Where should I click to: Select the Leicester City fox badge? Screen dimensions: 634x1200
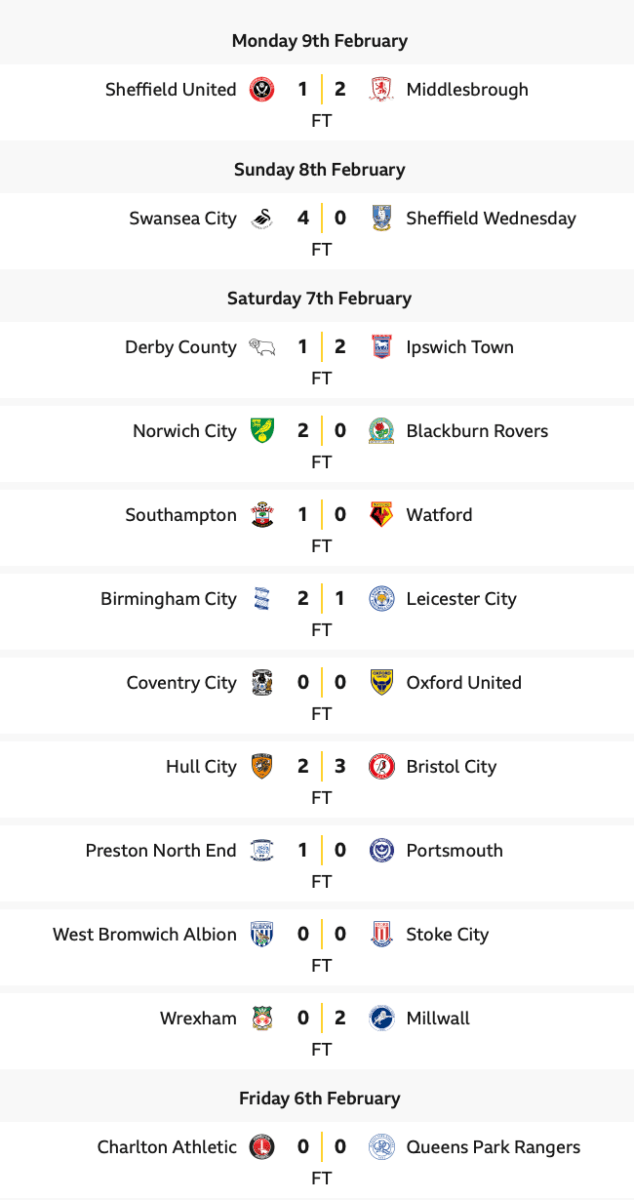coord(380,599)
